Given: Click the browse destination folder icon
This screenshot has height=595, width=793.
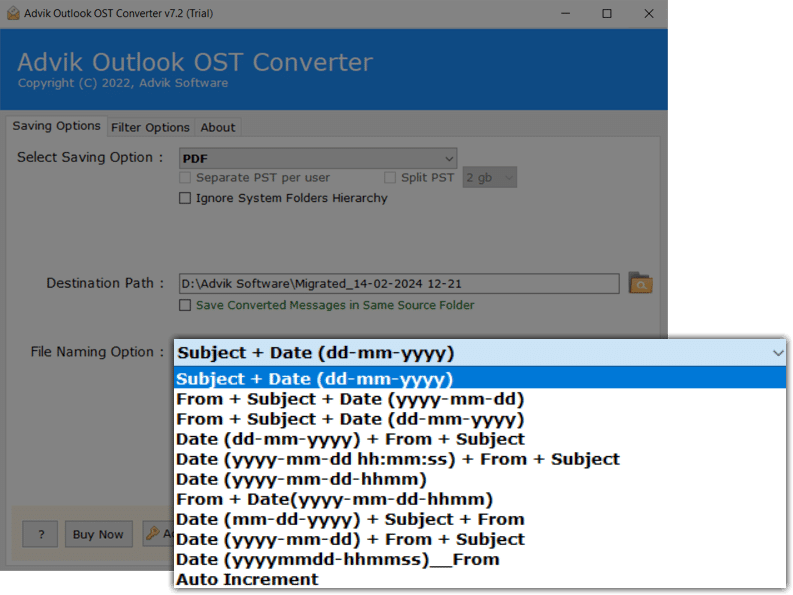Looking at the screenshot, I should 640,283.
